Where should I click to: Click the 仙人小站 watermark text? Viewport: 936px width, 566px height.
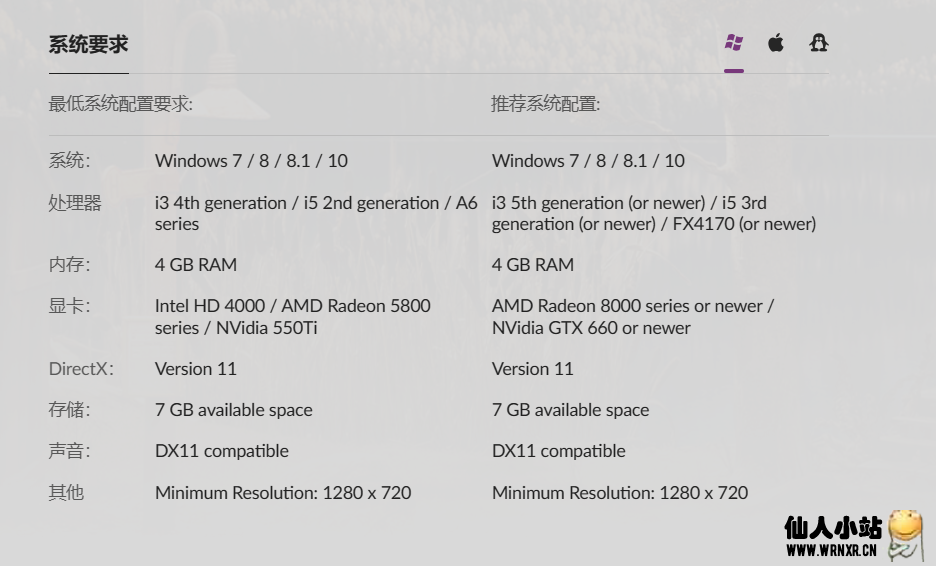pyautogui.click(x=833, y=527)
